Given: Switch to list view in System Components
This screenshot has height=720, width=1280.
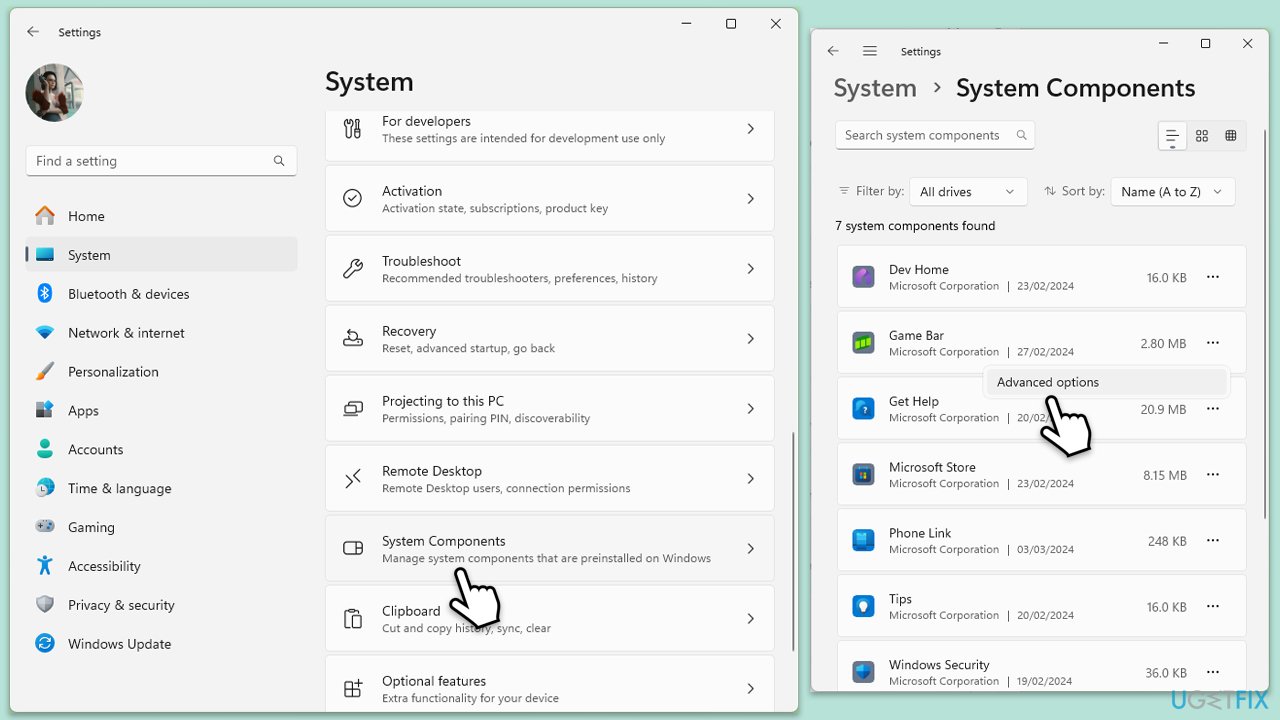Looking at the screenshot, I should [1172, 136].
